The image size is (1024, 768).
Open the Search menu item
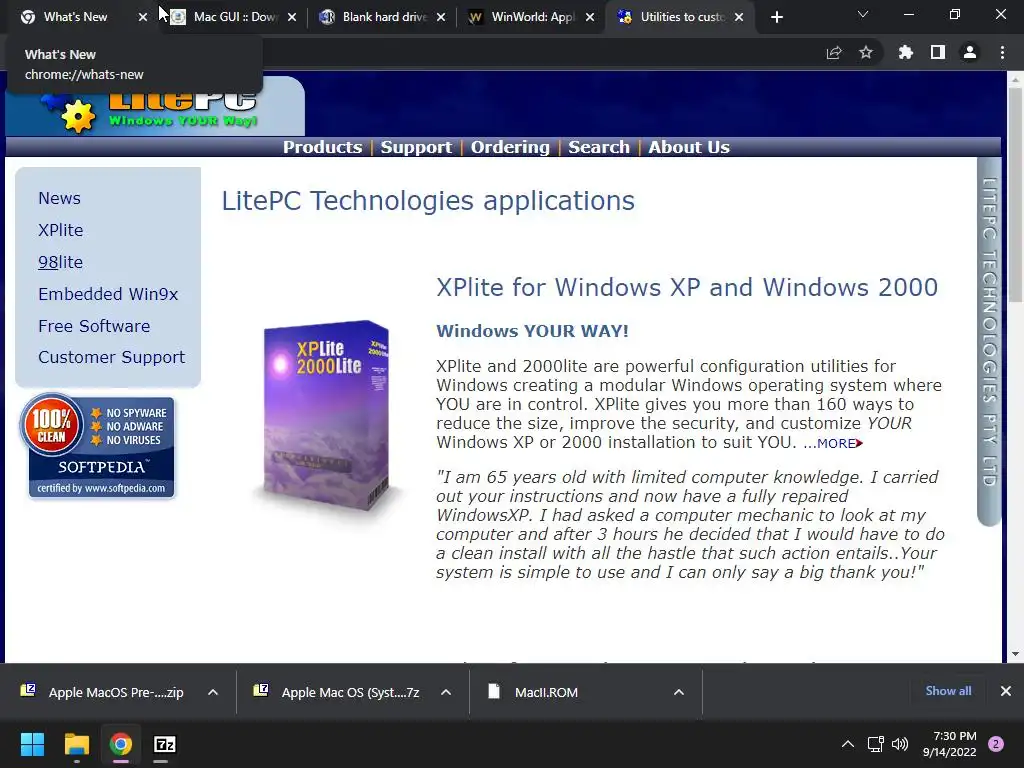pyautogui.click(x=599, y=147)
